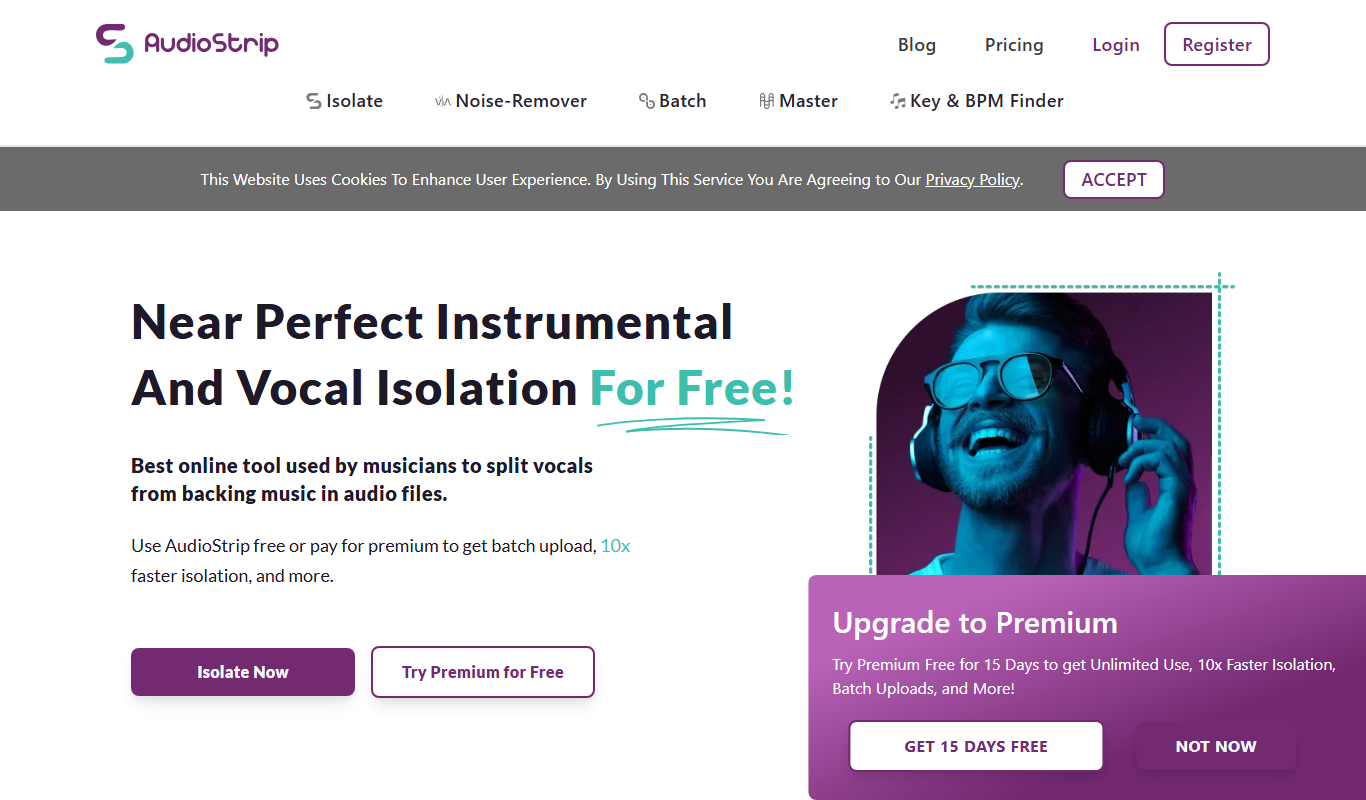Click the Register button
Image resolution: width=1366 pixels, height=800 pixels.
coord(1217,44)
